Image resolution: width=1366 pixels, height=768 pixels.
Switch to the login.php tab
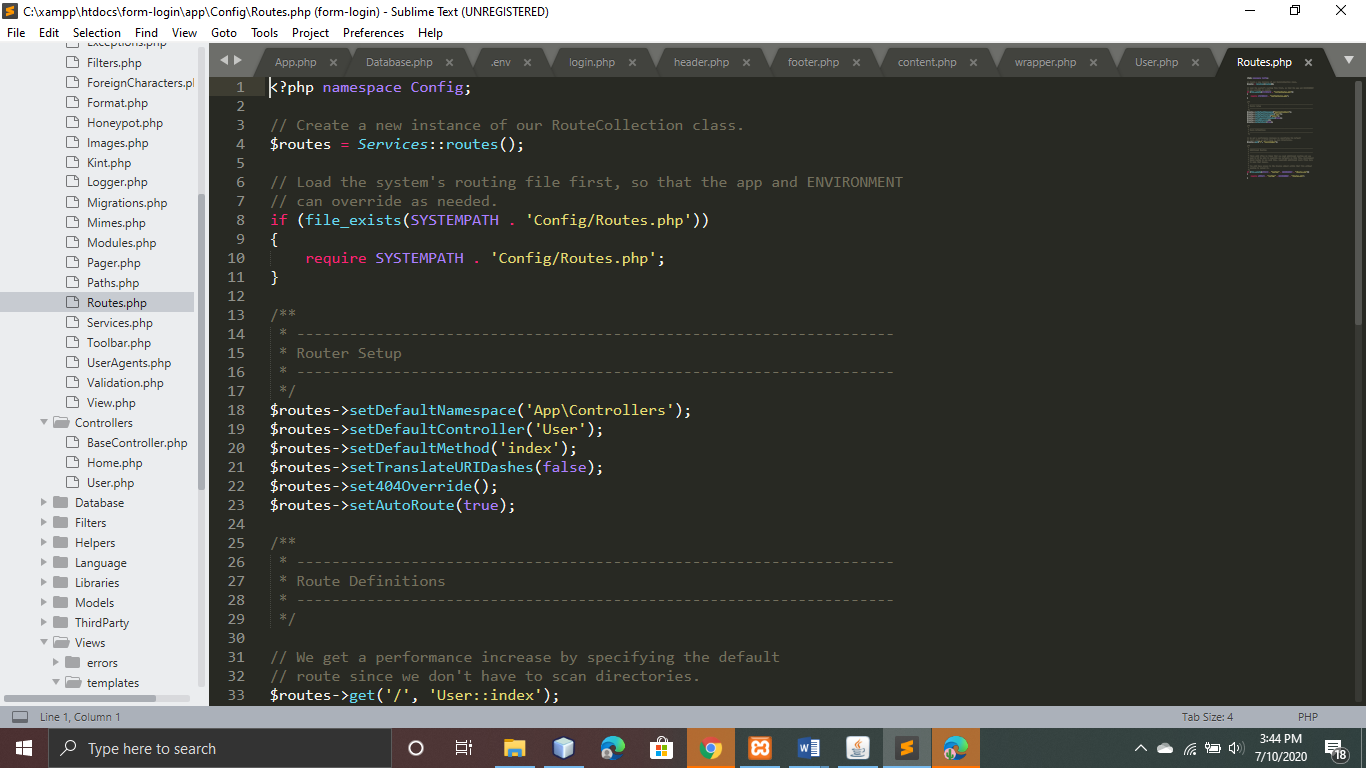pyautogui.click(x=592, y=62)
